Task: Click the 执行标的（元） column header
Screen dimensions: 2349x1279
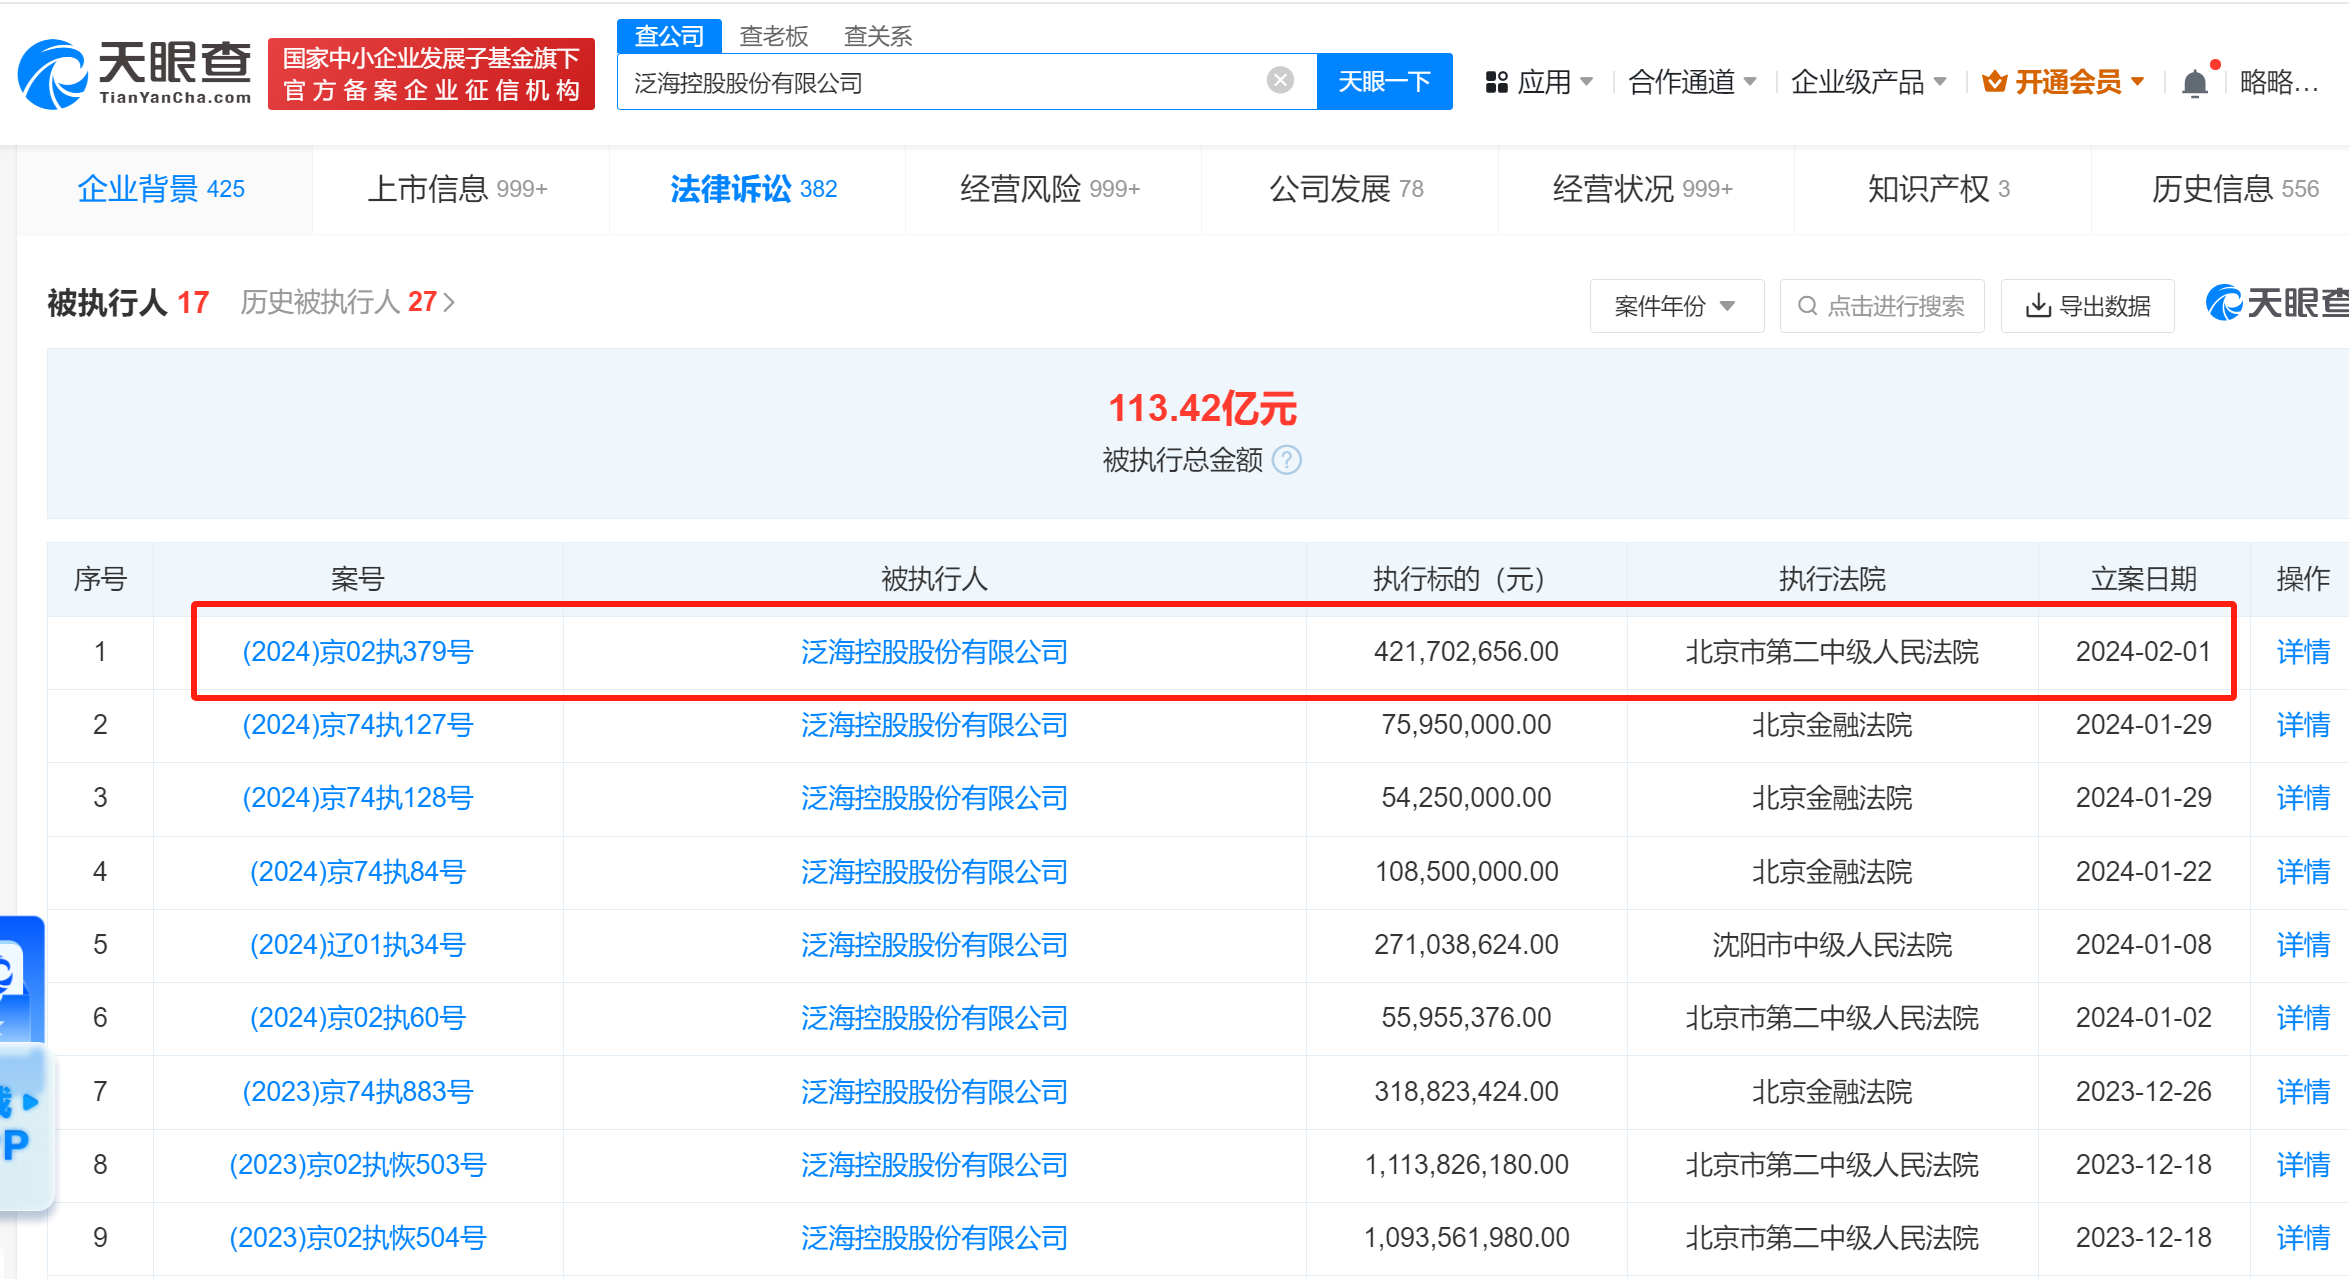Action: (1466, 579)
